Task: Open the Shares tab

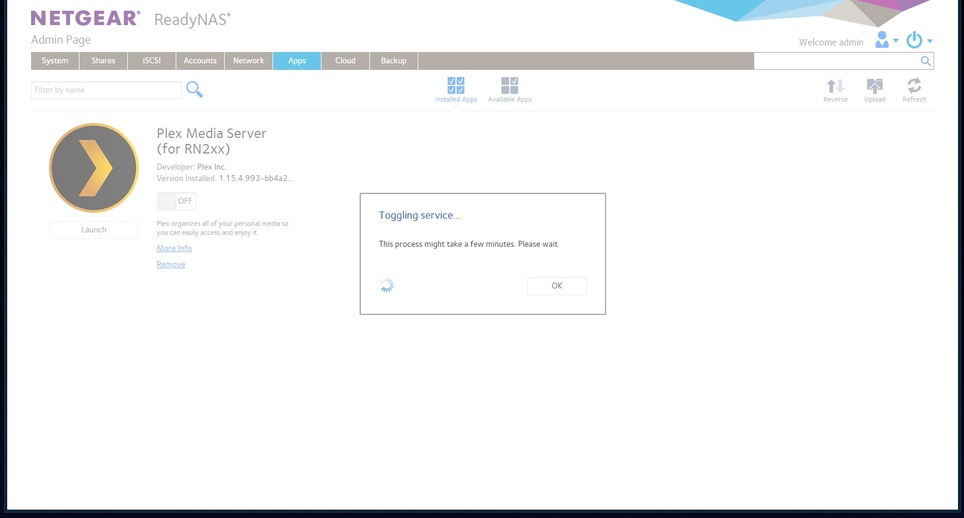Action: (x=103, y=61)
